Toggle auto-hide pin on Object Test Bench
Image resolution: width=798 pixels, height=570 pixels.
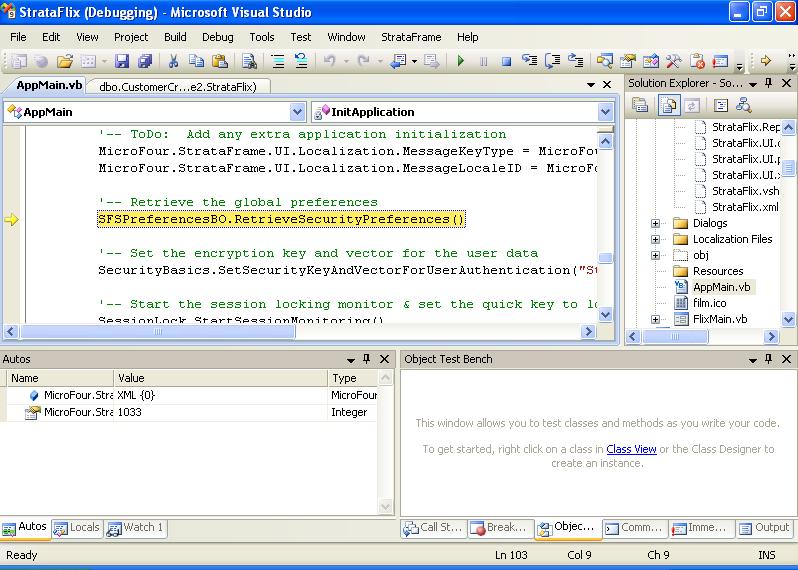[x=768, y=359]
